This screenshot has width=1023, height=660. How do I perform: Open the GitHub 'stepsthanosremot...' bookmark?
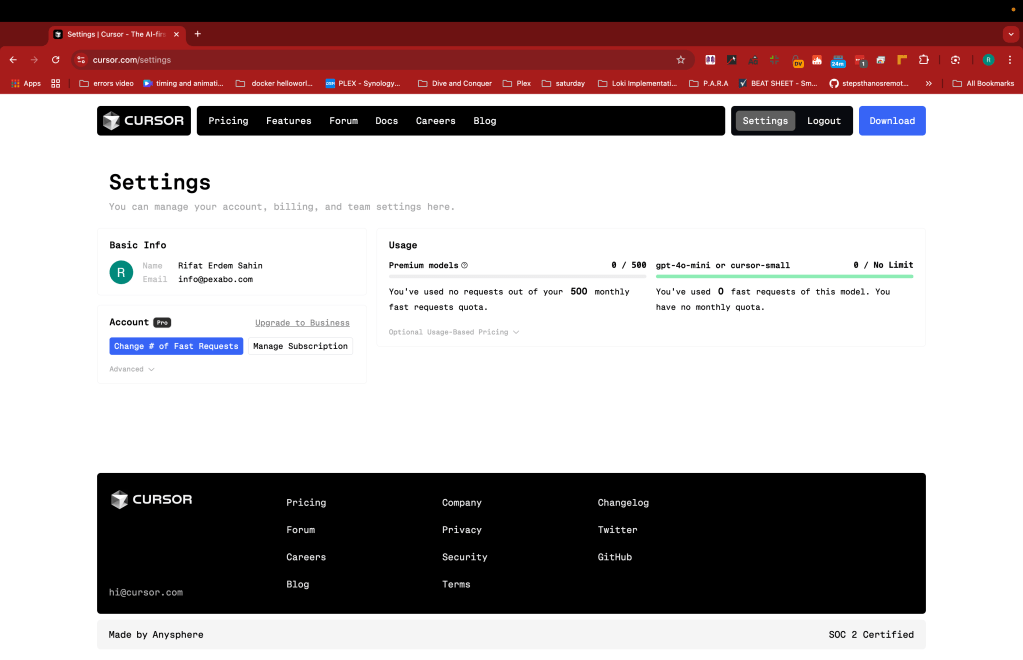[x=868, y=83]
